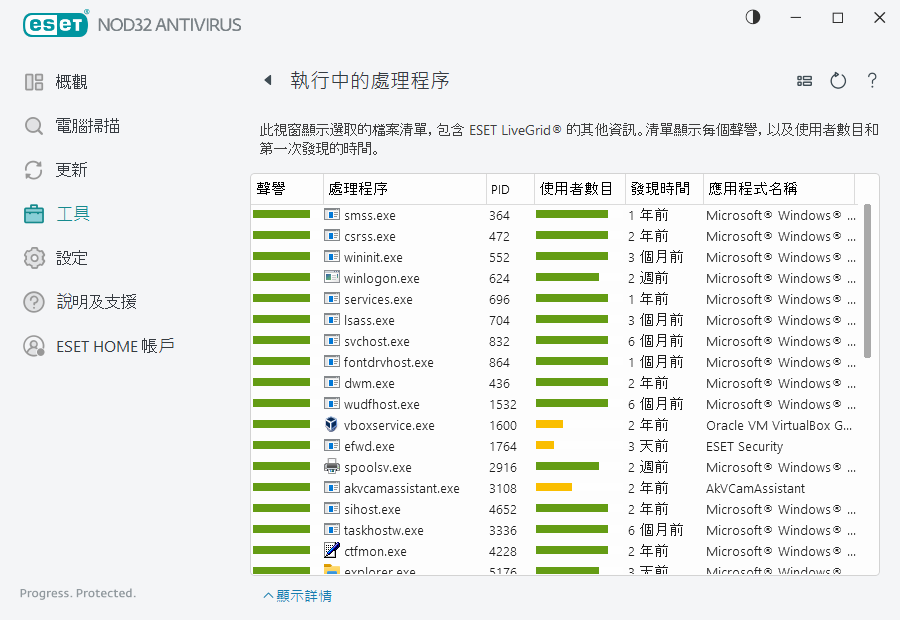Sort by 發現時間 column header
The image size is (900, 620).
click(664, 189)
